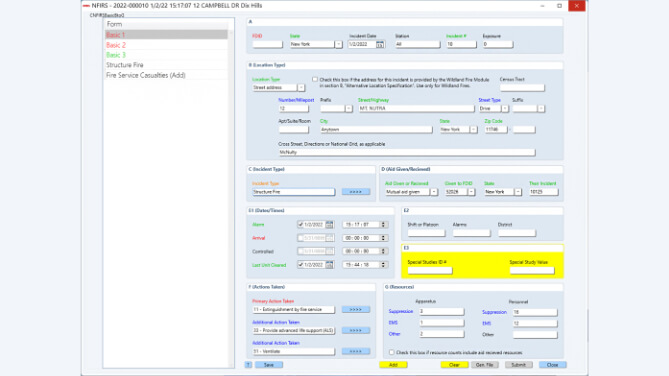The height and width of the screenshot is (376, 669).
Task: Select the Basic 2 form
Action: click(x=166, y=45)
